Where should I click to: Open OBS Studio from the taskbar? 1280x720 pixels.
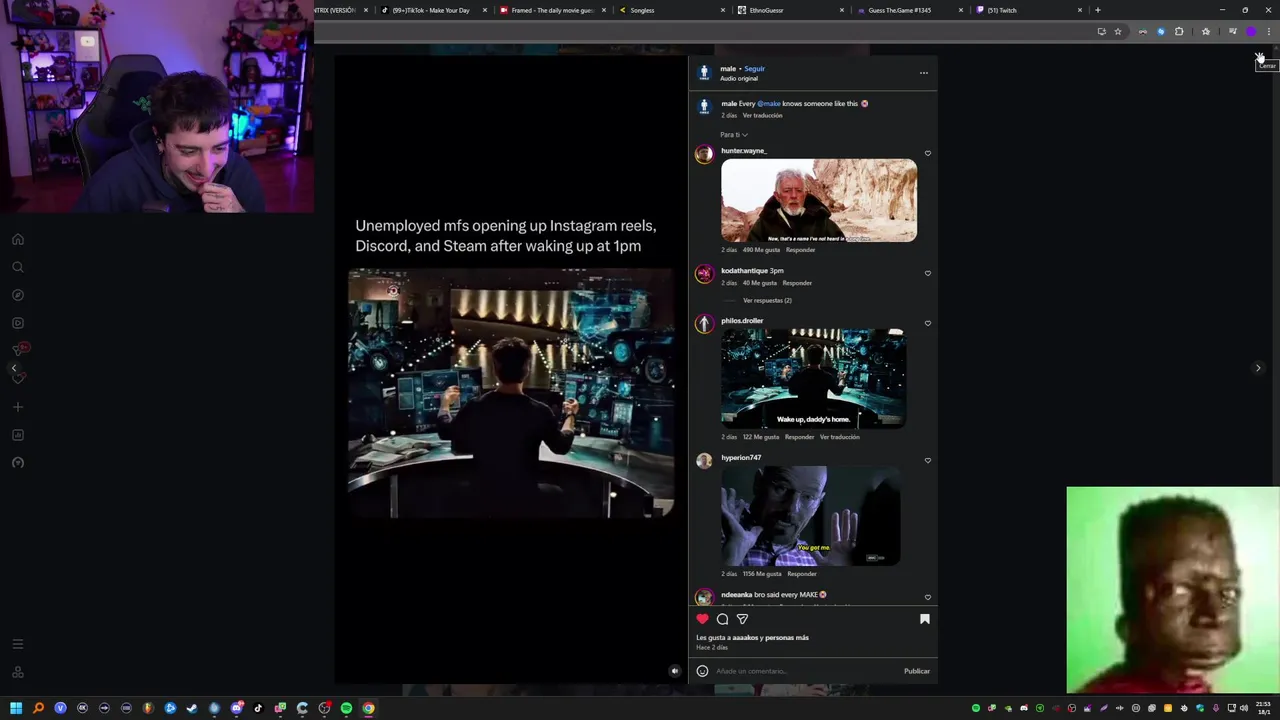tap(324, 708)
